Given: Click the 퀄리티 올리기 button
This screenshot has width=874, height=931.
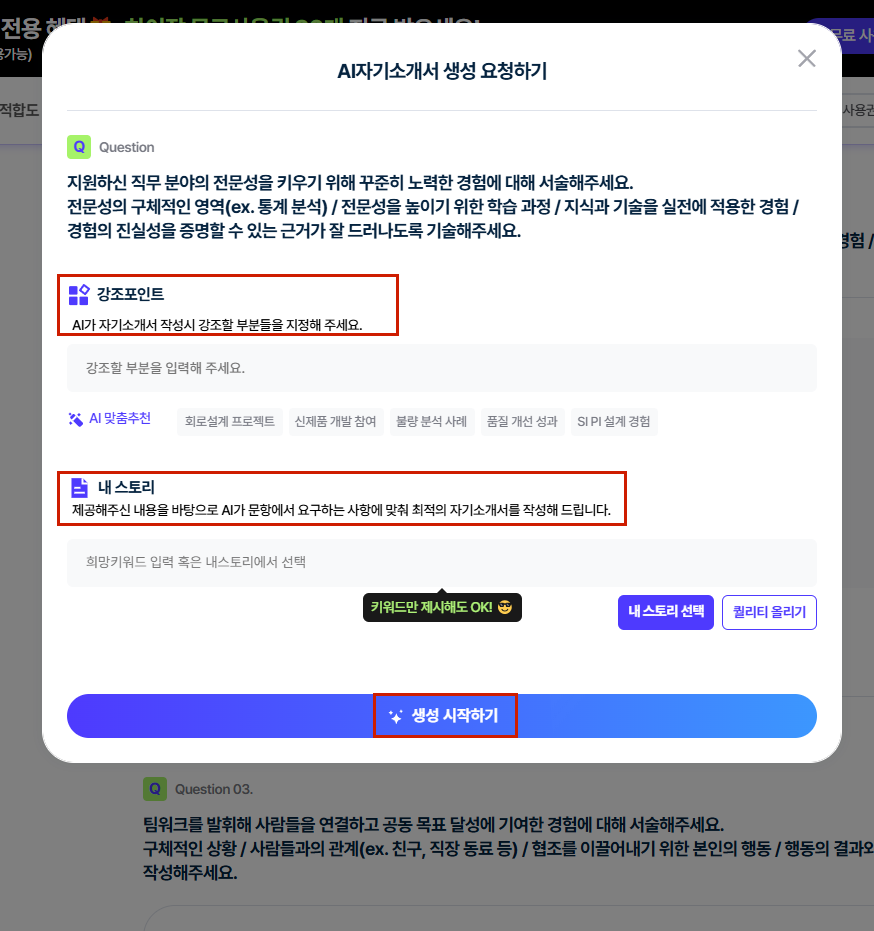Looking at the screenshot, I should (770, 612).
